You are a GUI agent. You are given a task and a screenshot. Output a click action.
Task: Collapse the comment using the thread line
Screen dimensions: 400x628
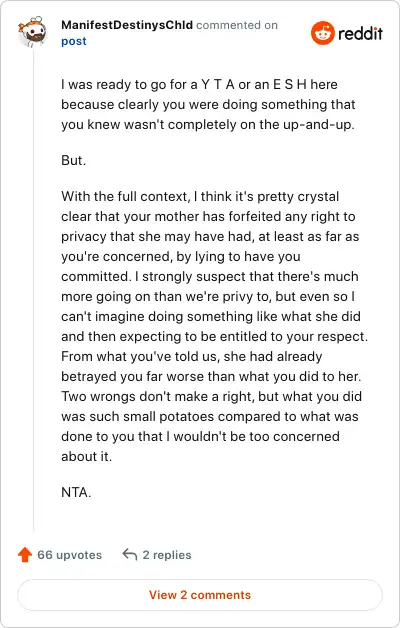33,288
